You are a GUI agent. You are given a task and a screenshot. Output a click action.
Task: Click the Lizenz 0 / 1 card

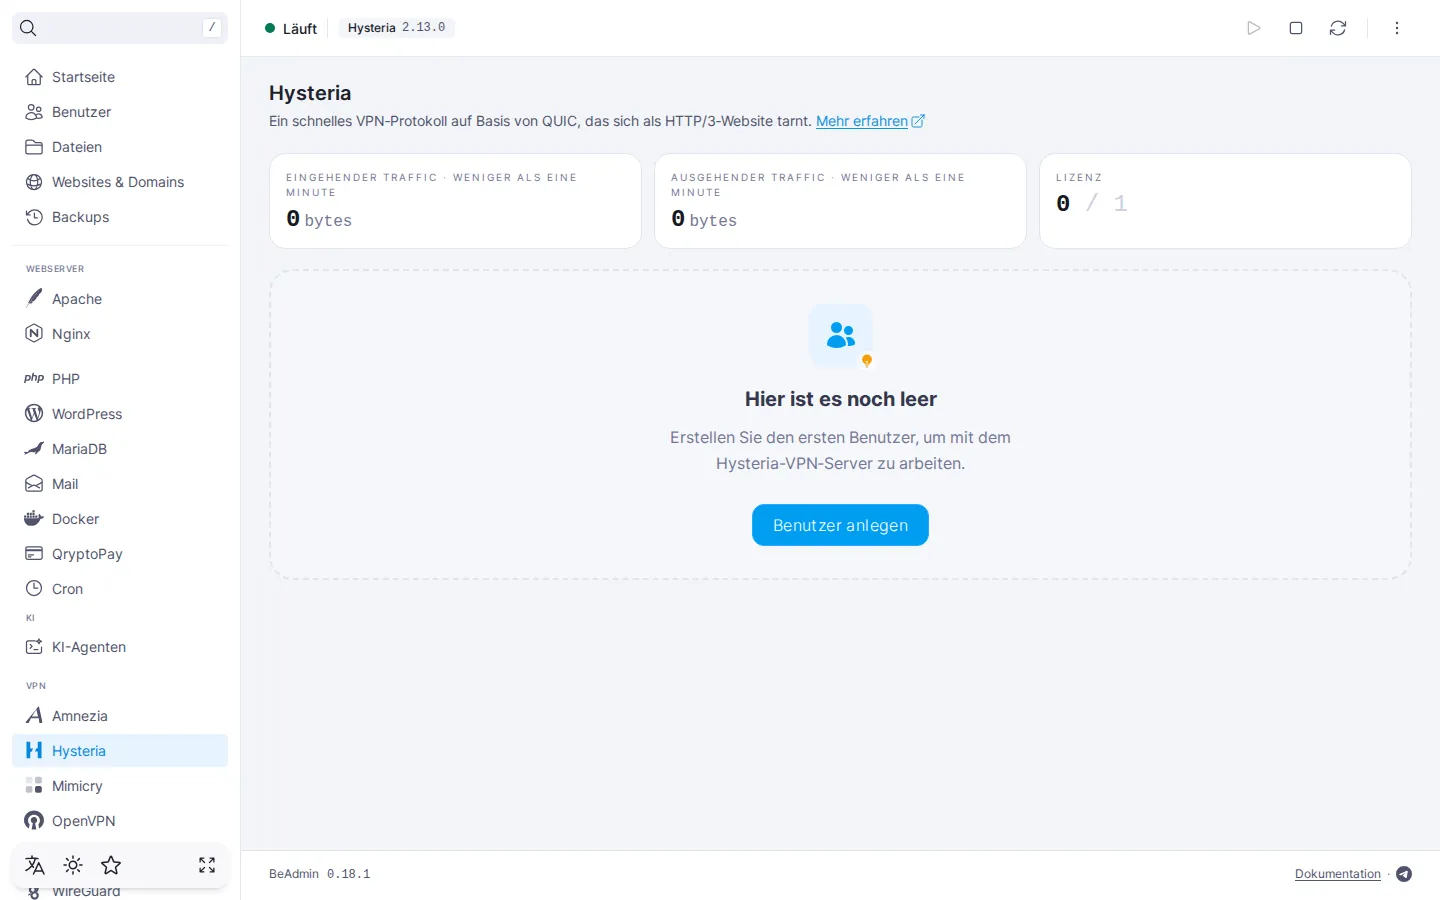coord(1225,201)
